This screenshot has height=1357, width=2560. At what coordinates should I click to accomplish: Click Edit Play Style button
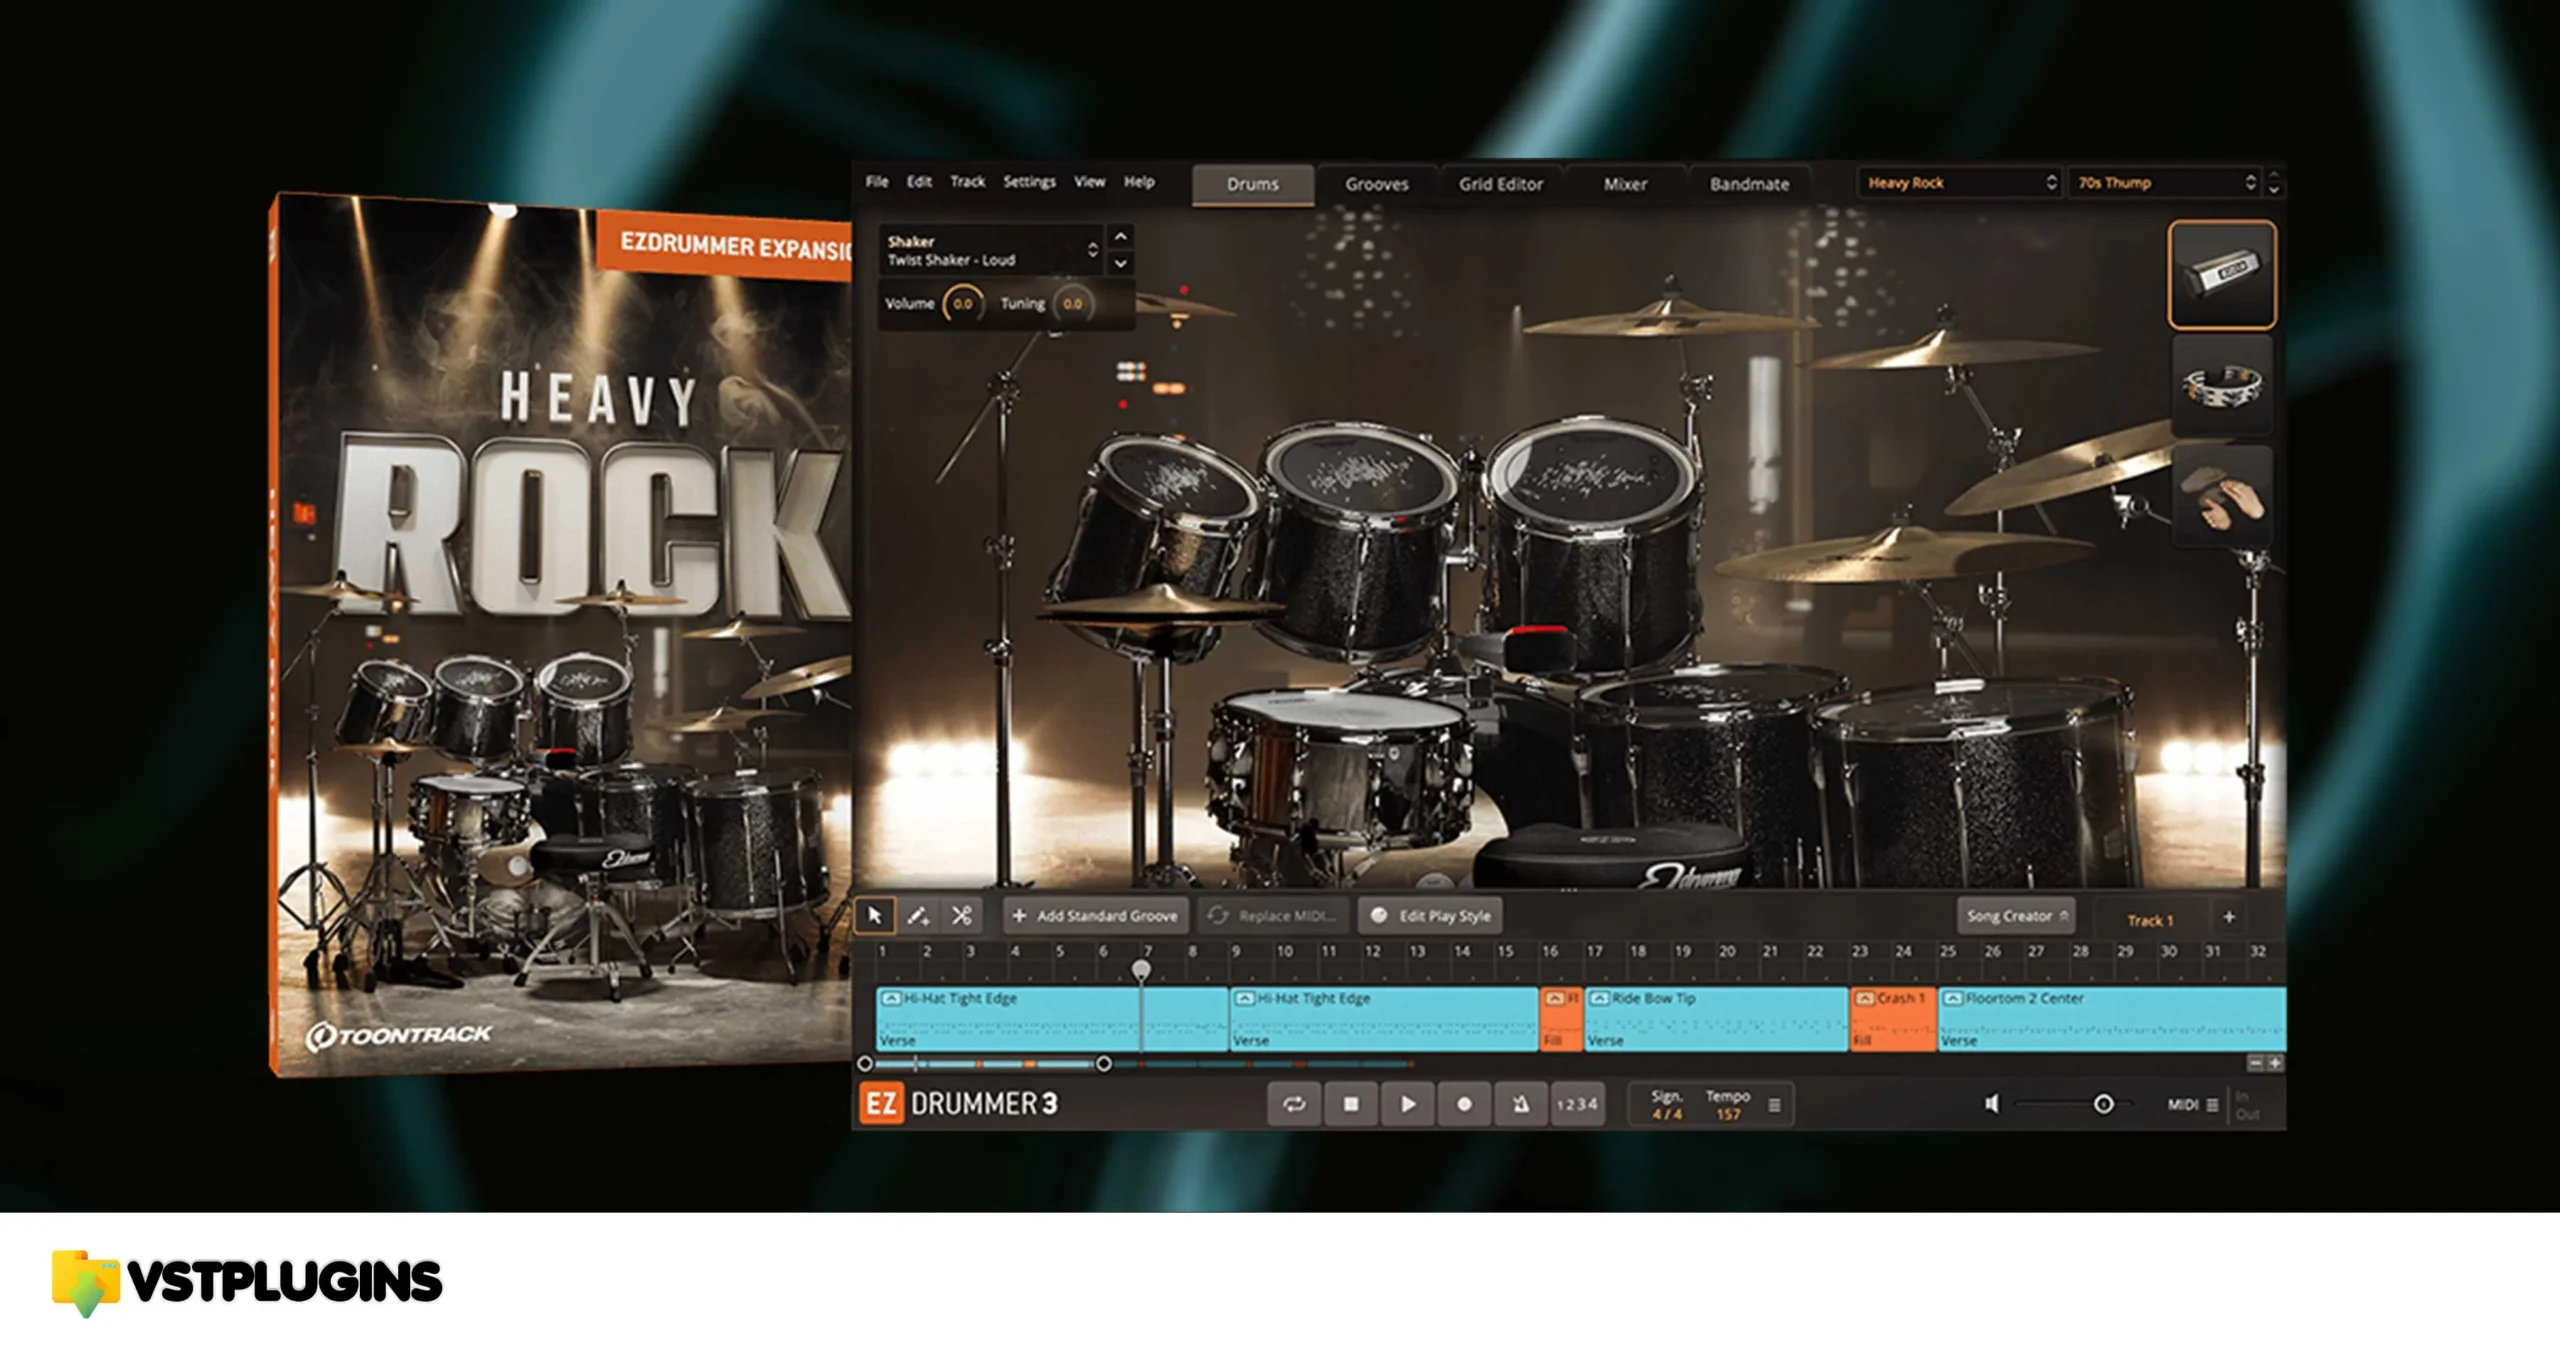[1431, 916]
